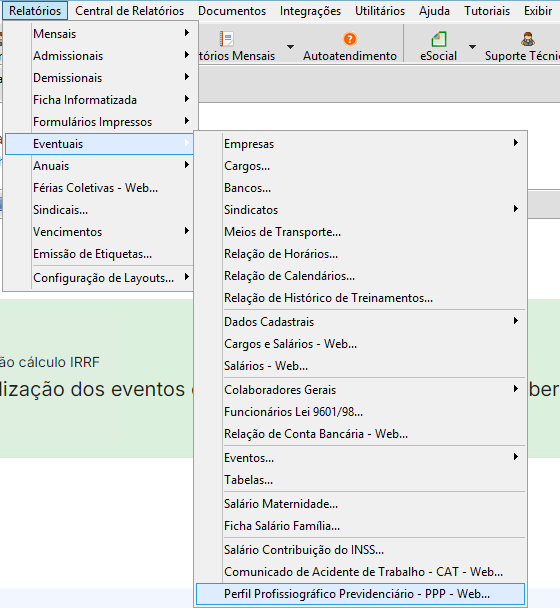560x608 pixels.
Task: Open the Documentos menu
Action: (232, 10)
